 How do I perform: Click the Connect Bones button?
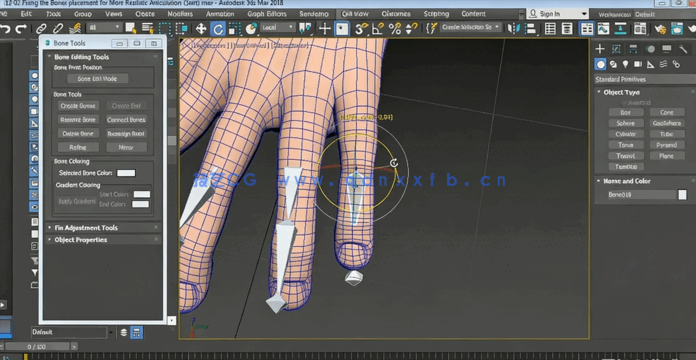click(x=127, y=120)
